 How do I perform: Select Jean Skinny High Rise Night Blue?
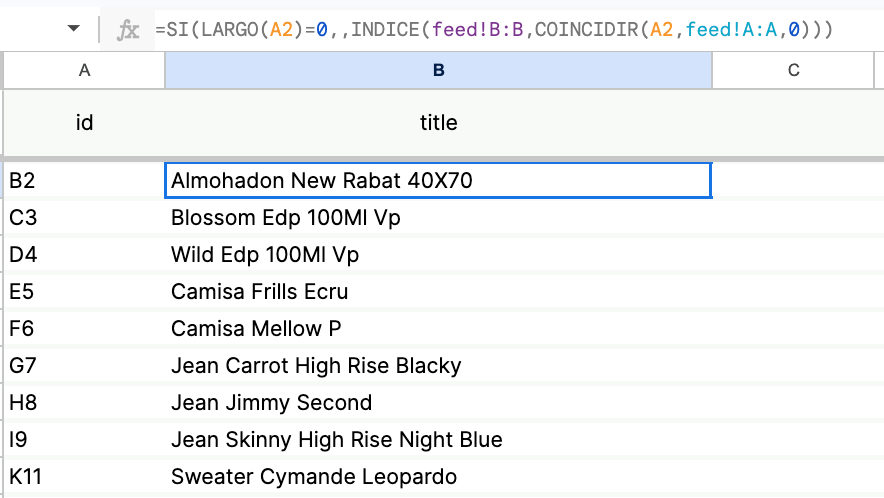pos(439,439)
